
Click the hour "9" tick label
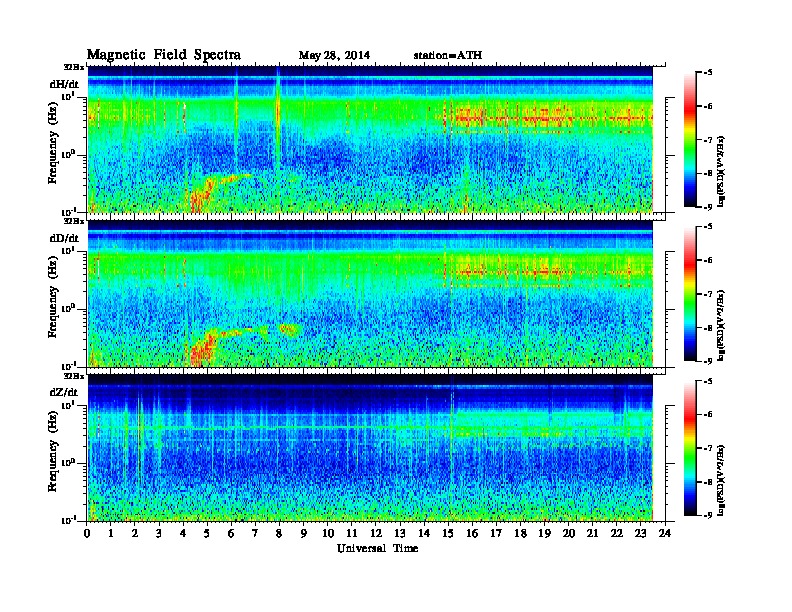coord(304,534)
